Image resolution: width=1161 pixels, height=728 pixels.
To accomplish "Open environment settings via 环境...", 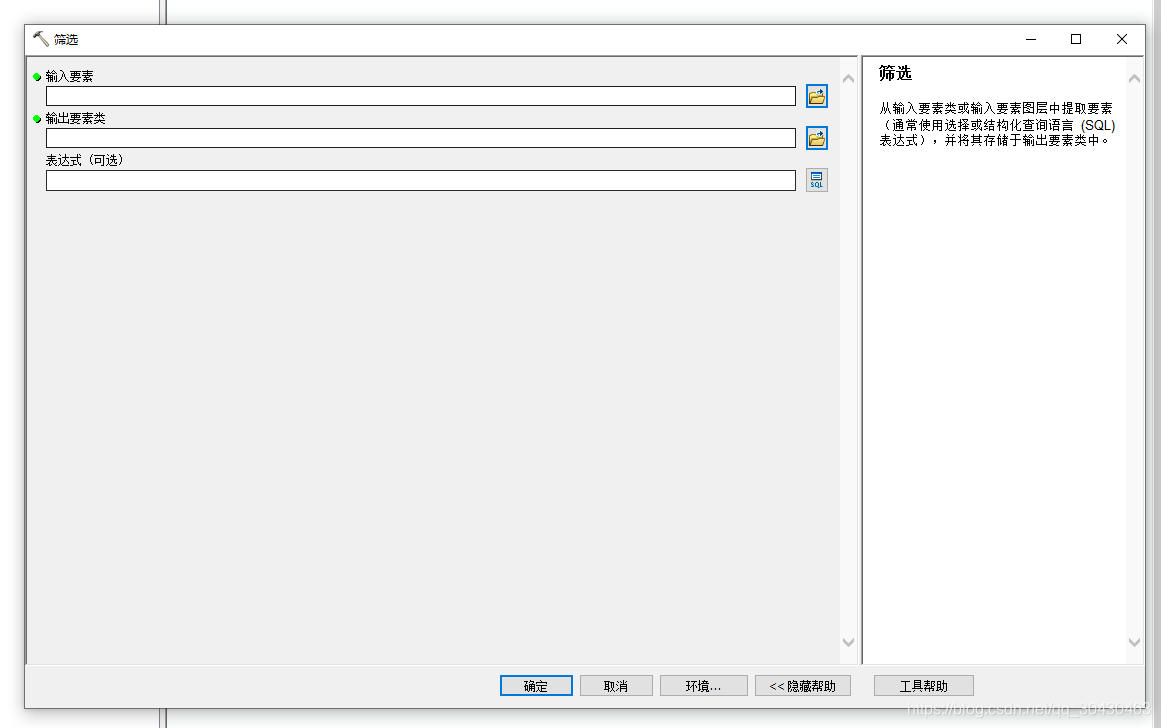I will (x=703, y=685).
